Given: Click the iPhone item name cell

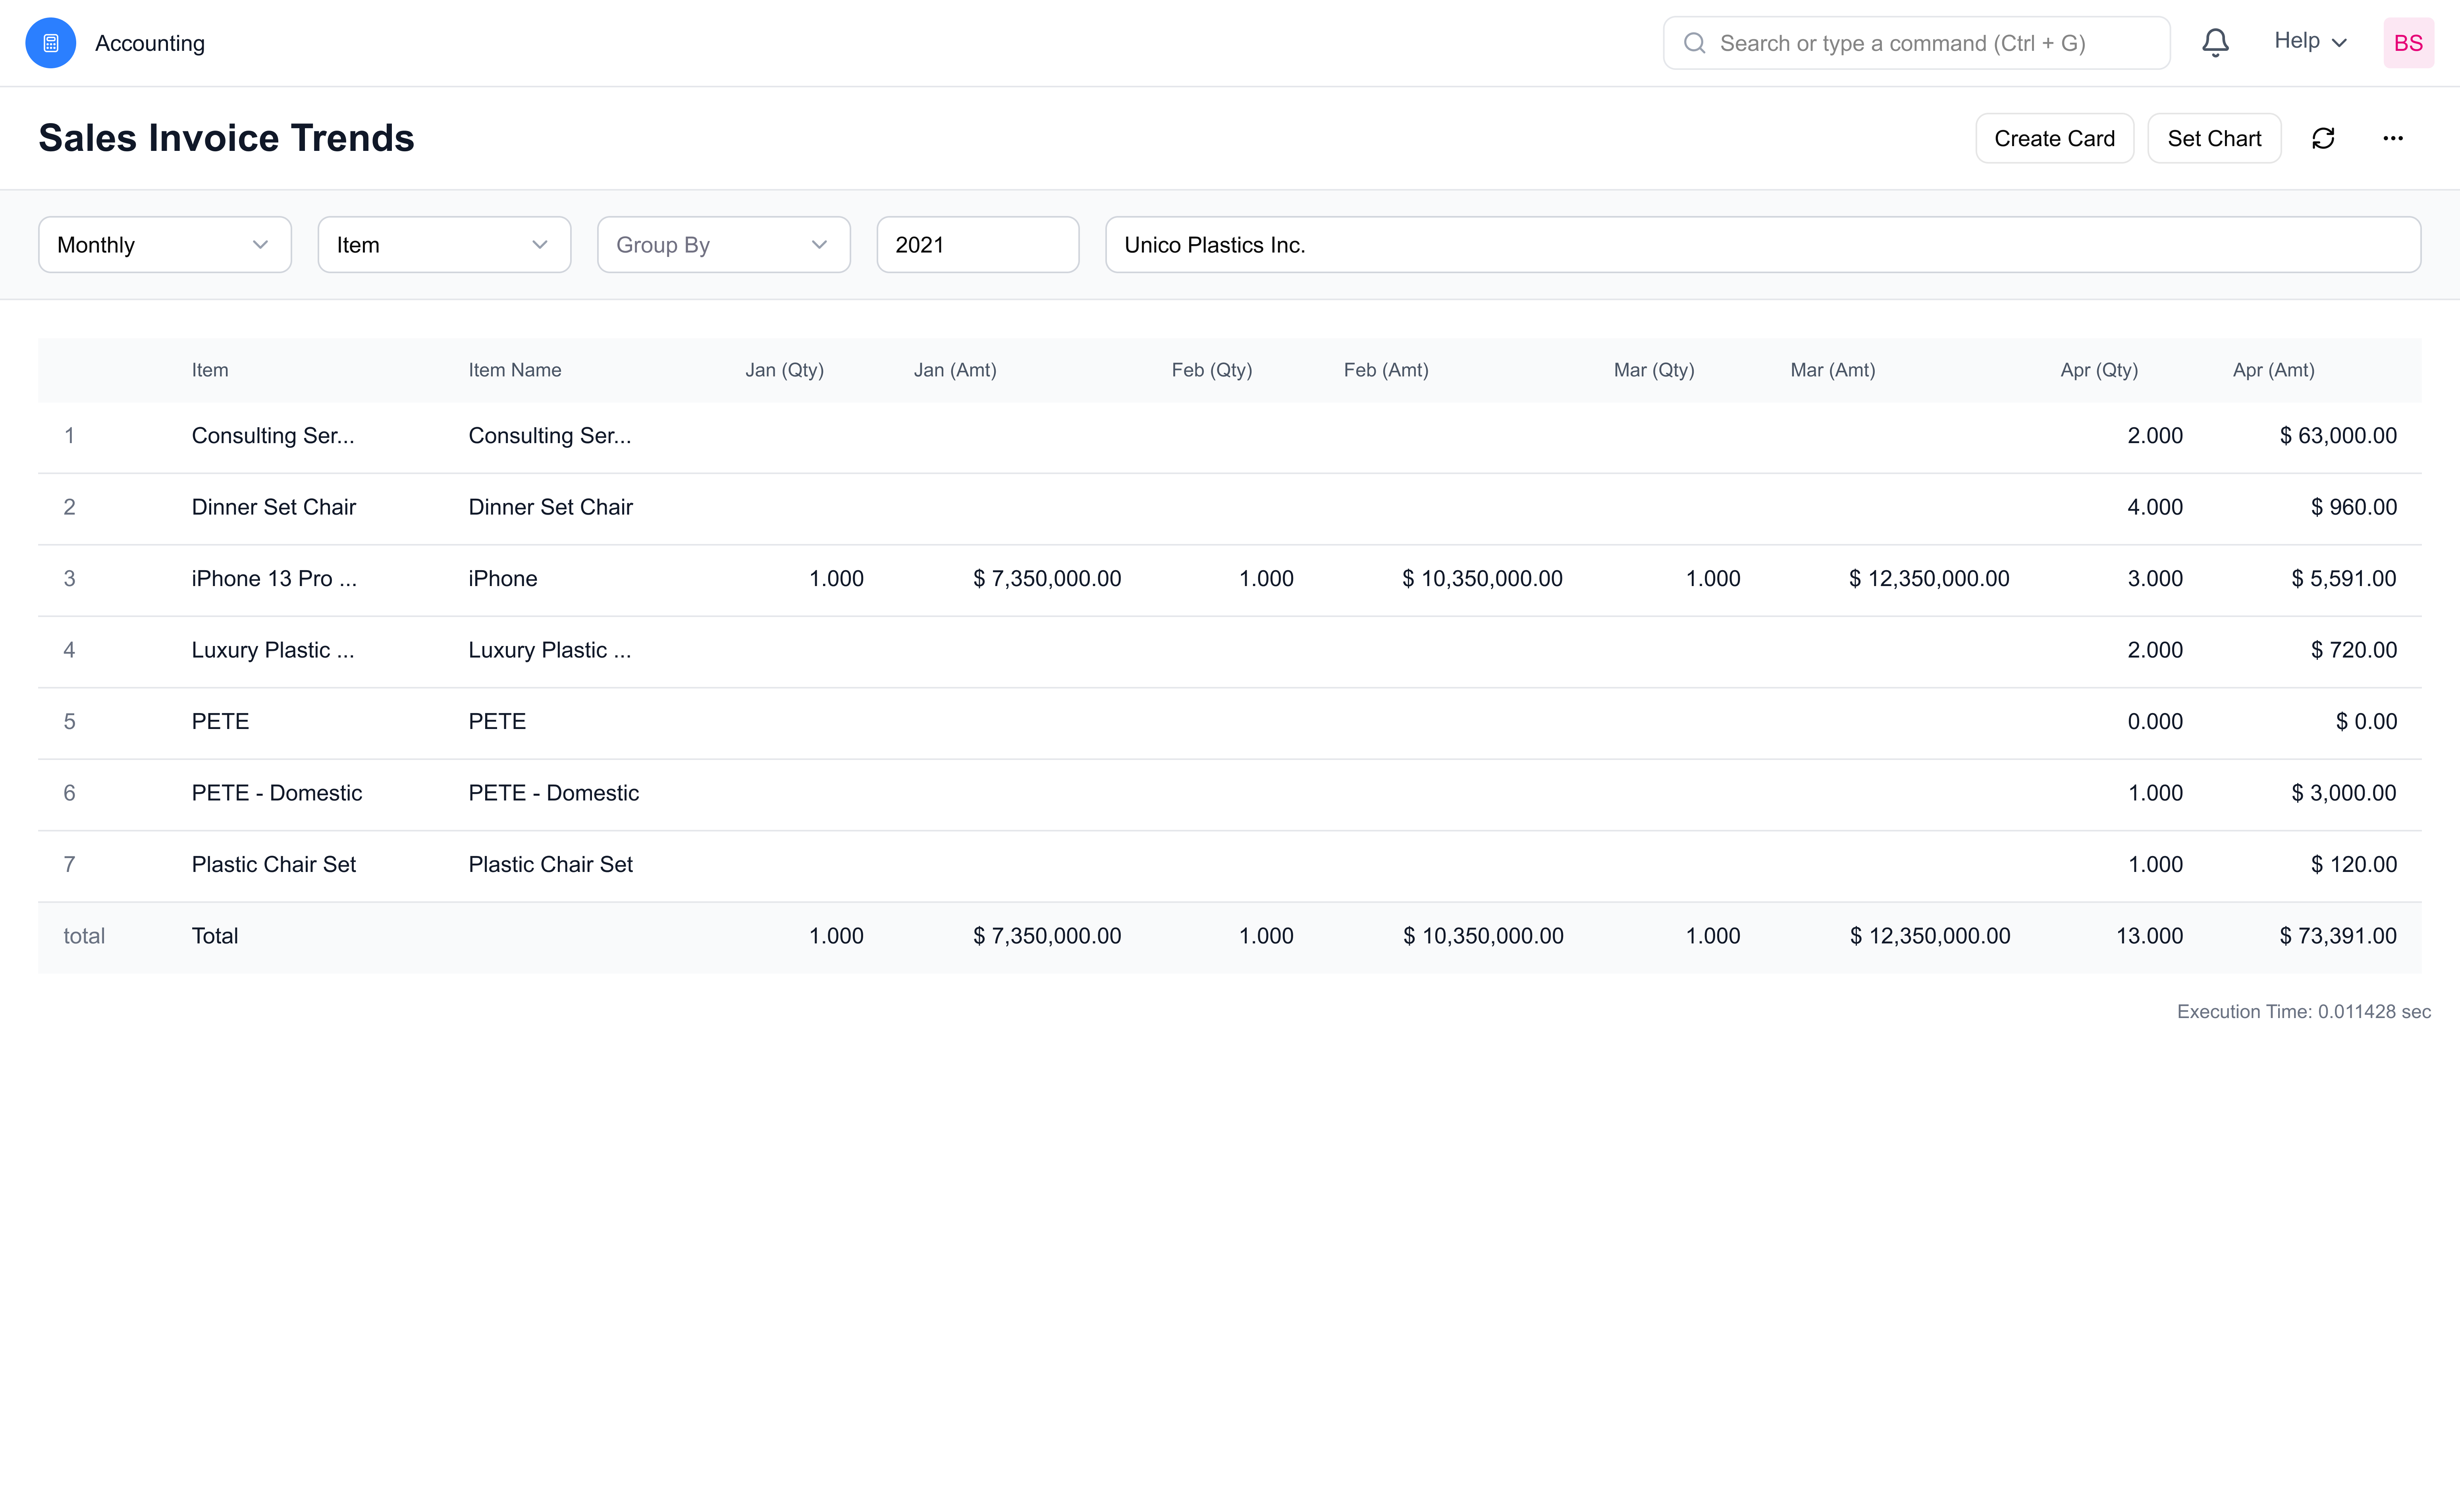Looking at the screenshot, I should pos(503,579).
